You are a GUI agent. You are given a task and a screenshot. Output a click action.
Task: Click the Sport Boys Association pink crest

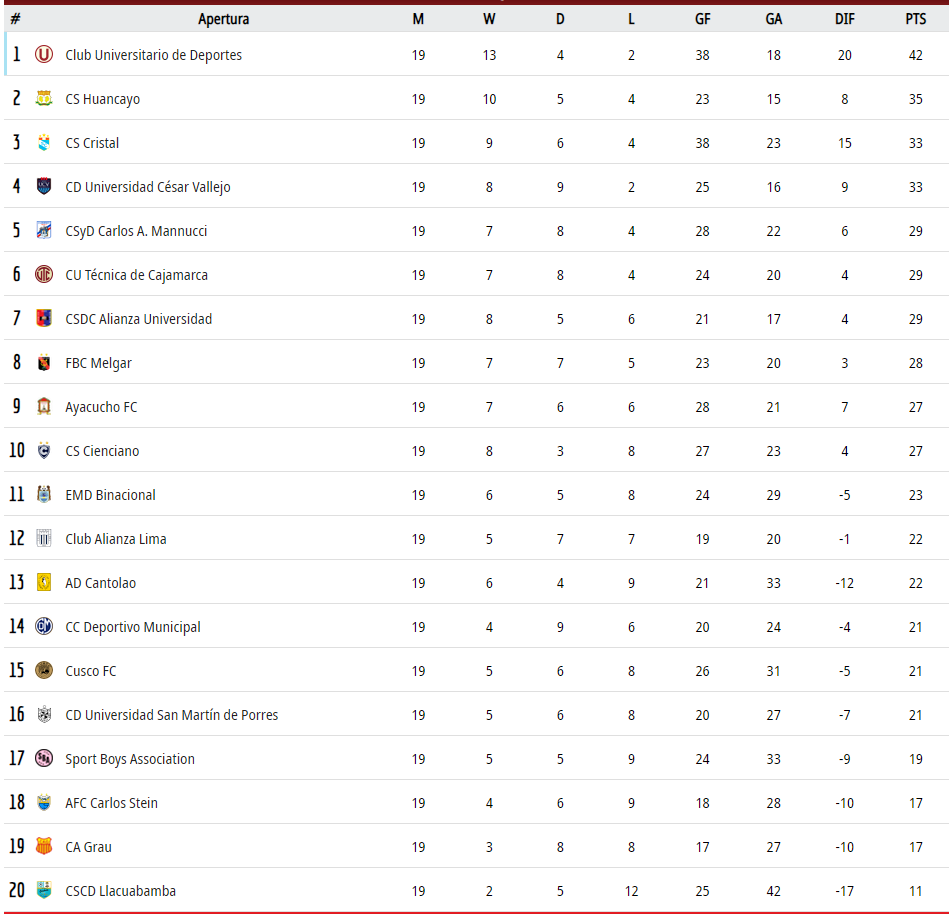[44, 758]
